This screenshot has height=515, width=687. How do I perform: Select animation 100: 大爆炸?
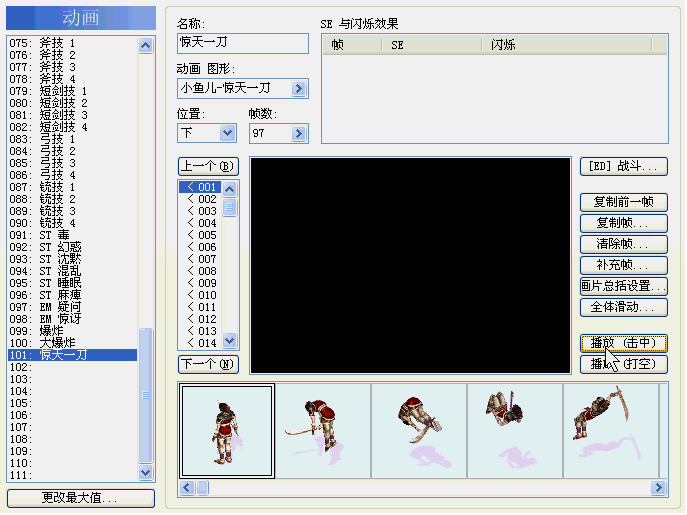[72, 343]
